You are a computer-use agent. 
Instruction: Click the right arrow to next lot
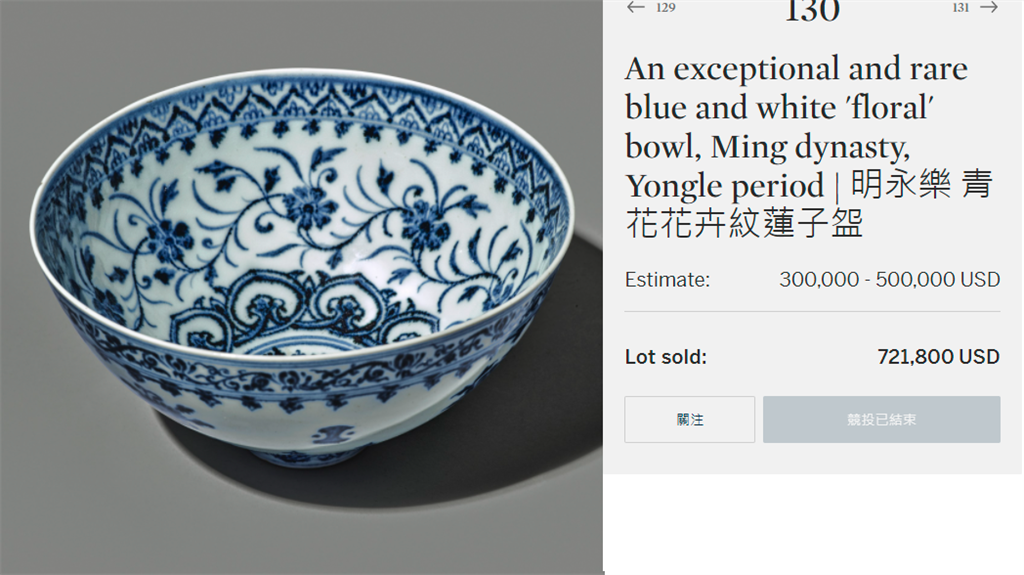pyautogui.click(x=989, y=7)
